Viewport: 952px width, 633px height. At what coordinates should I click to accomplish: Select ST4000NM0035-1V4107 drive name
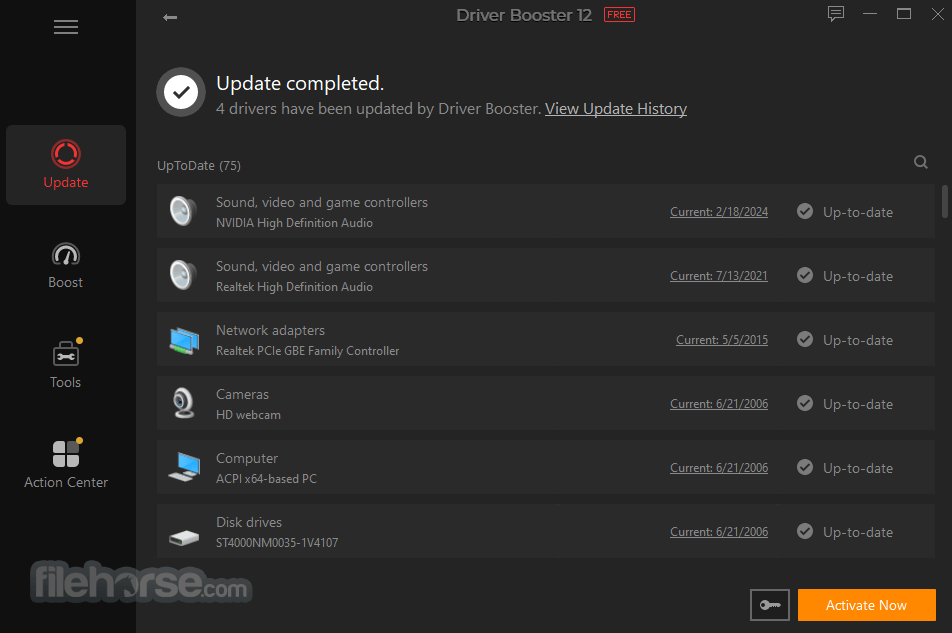coord(277,543)
